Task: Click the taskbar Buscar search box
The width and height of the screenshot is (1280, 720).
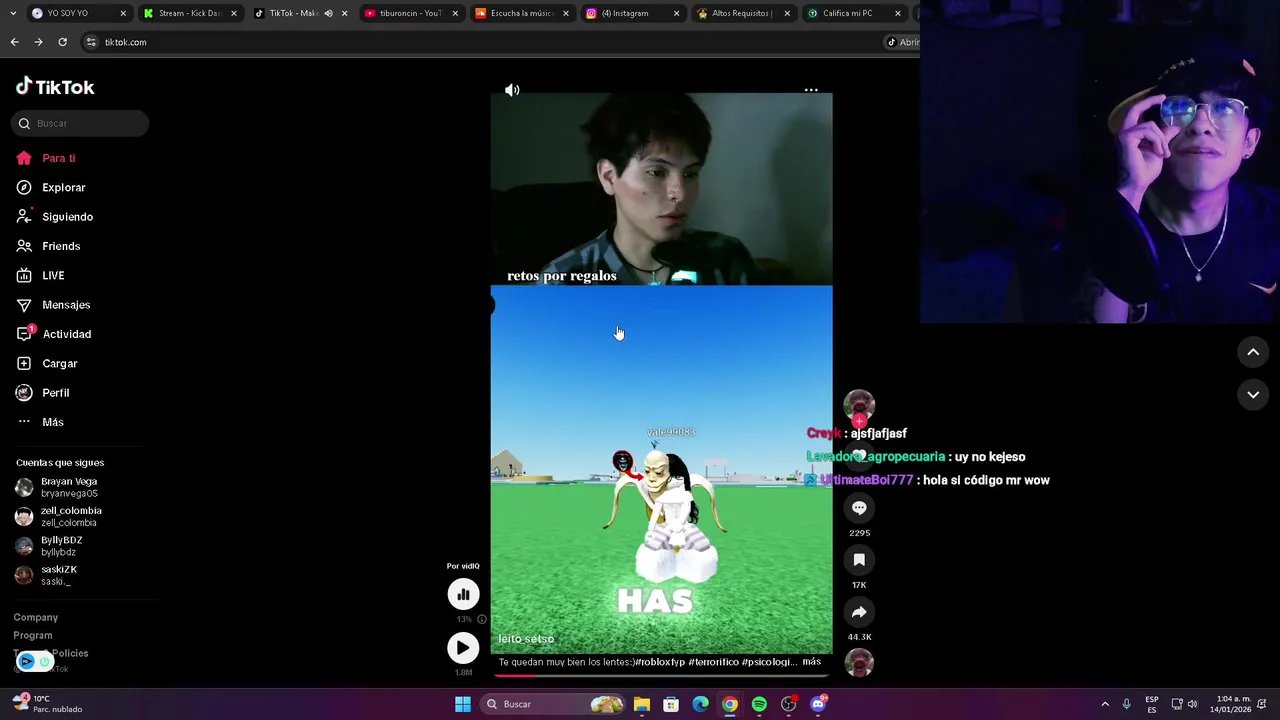Action: pyautogui.click(x=554, y=704)
